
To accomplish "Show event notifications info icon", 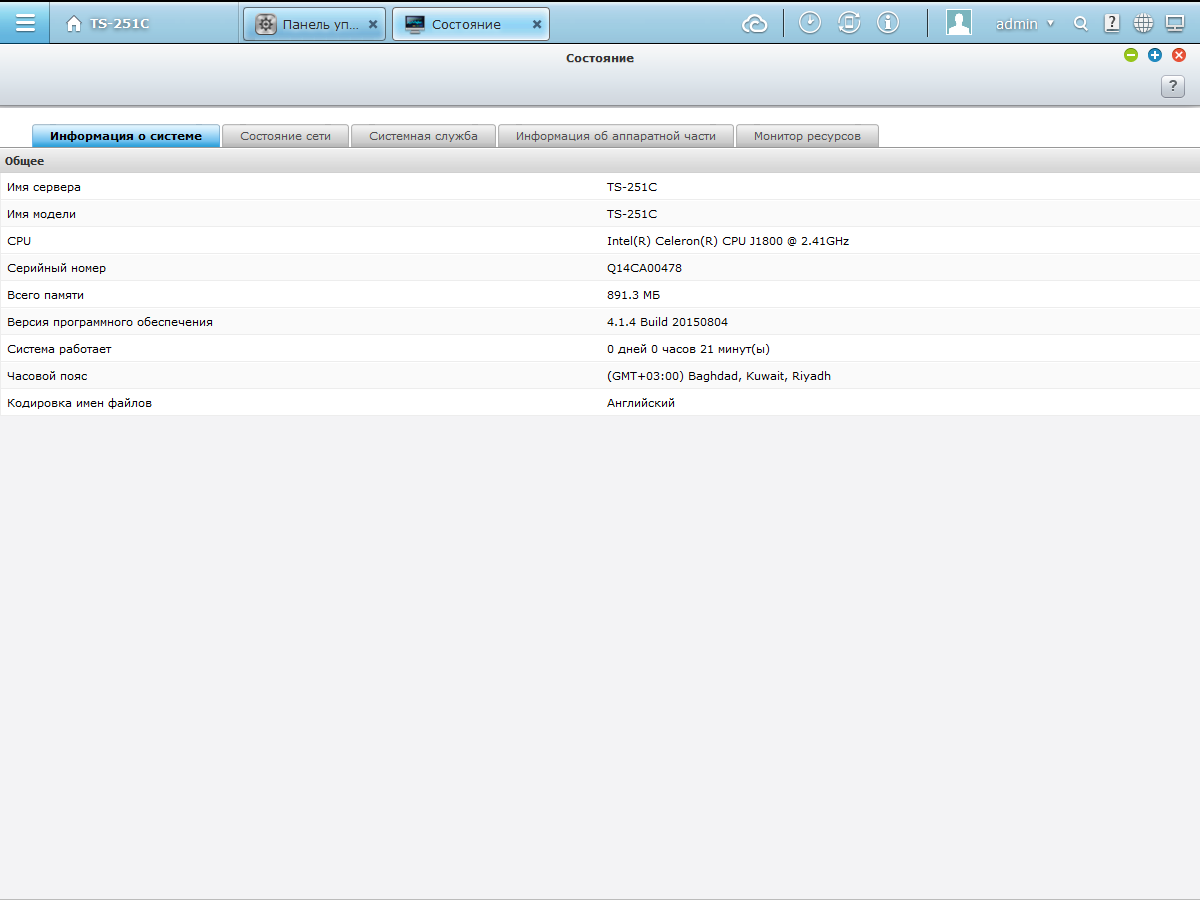I will (x=888, y=22).
